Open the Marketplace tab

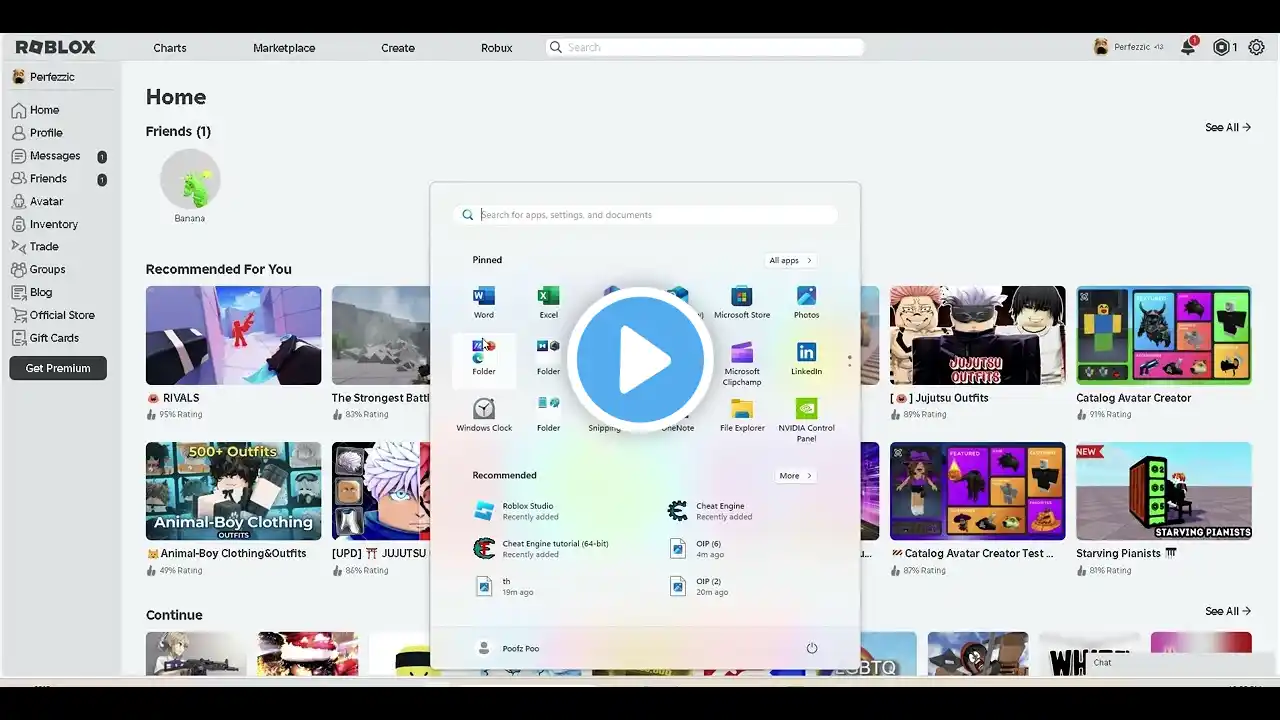[284, 48]
